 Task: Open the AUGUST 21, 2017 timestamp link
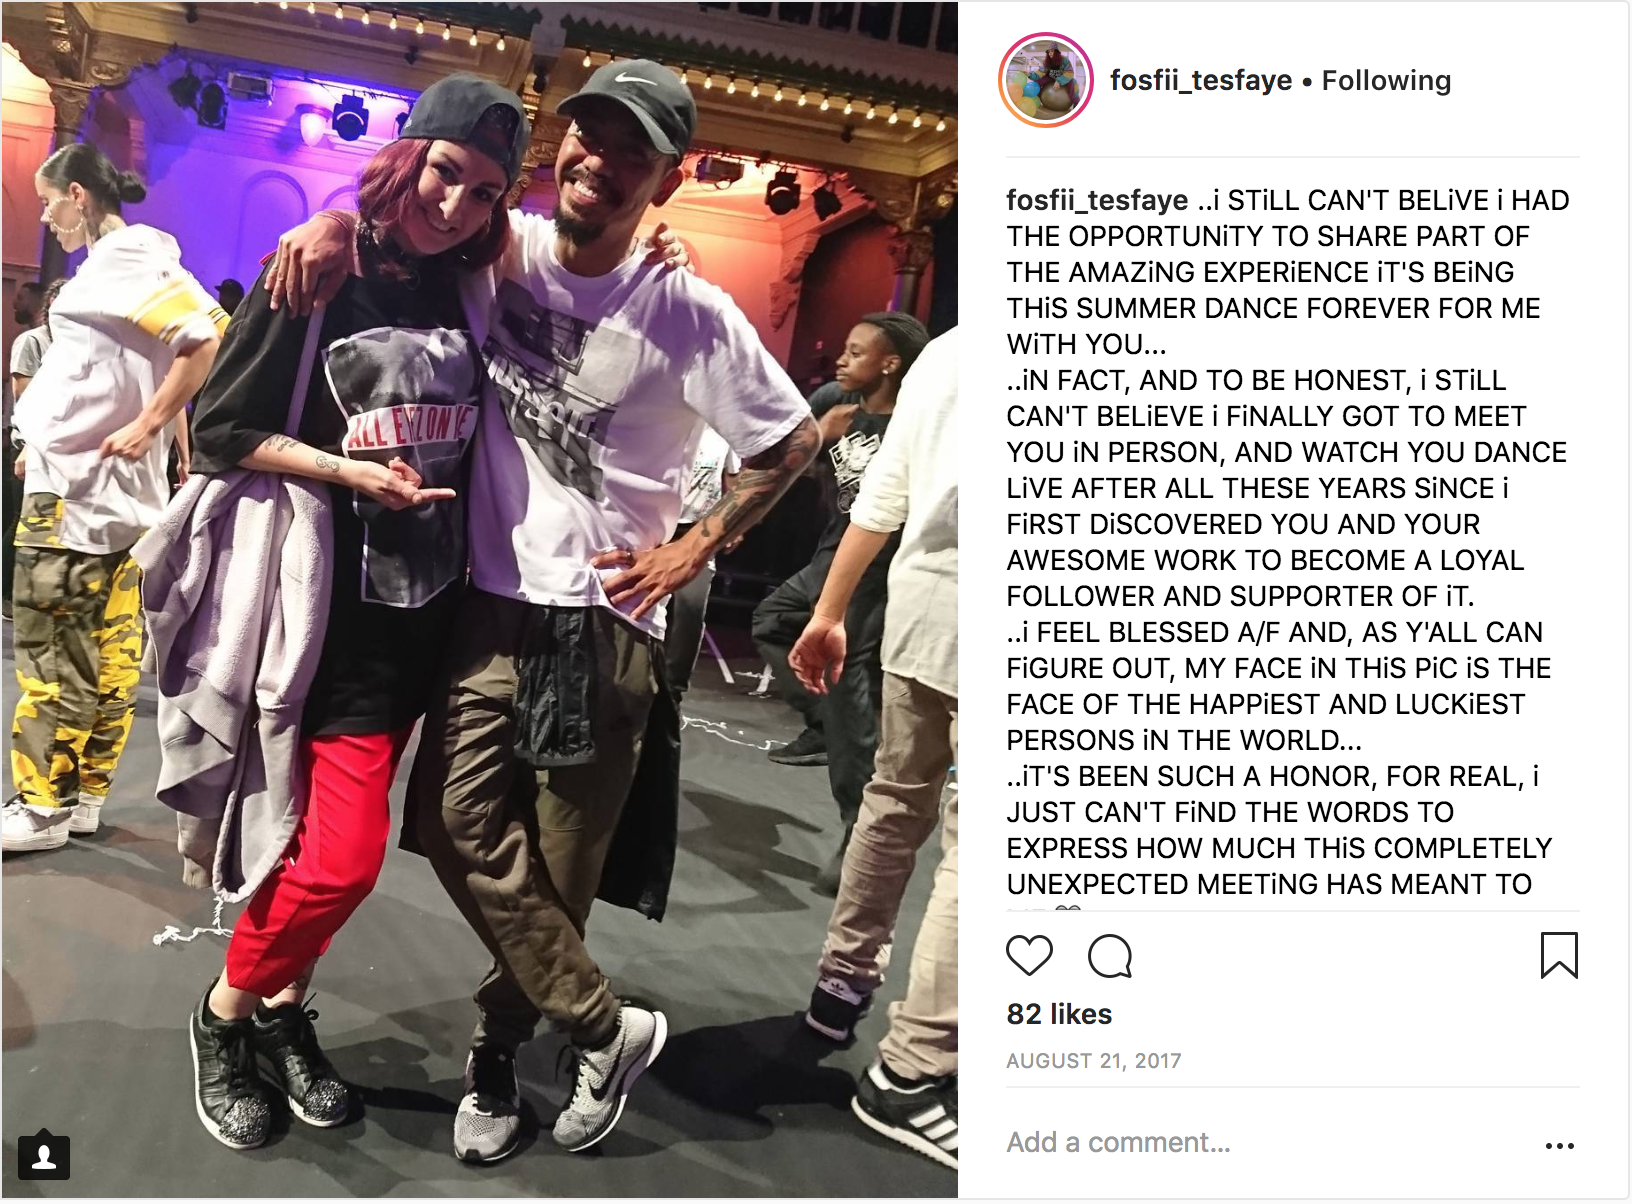click(x=1094, y=1061)
